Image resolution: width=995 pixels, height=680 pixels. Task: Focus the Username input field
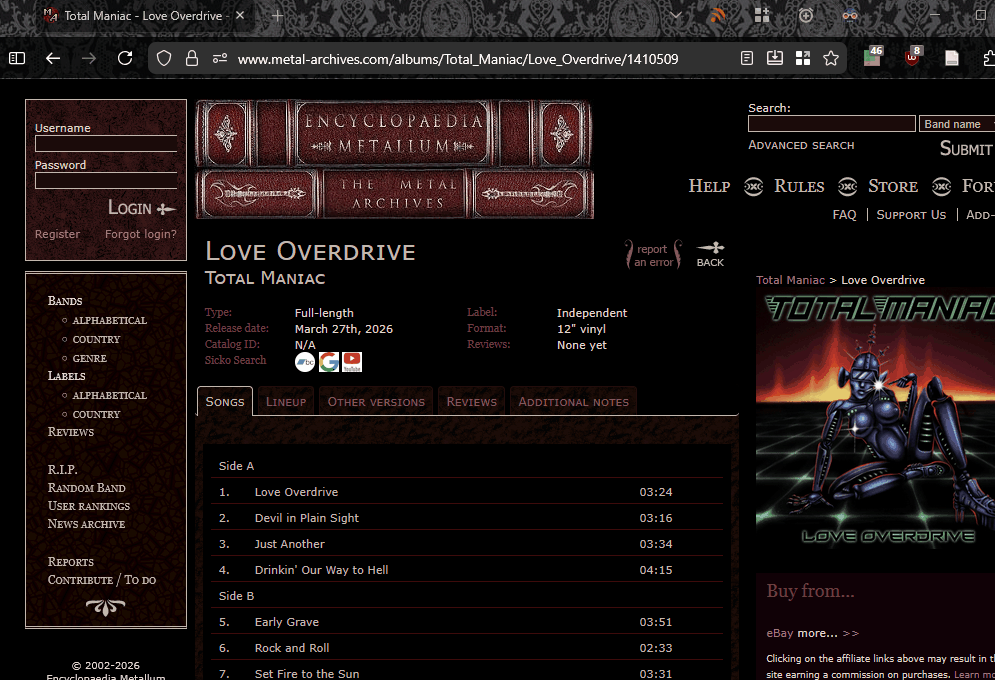[106, 144]
